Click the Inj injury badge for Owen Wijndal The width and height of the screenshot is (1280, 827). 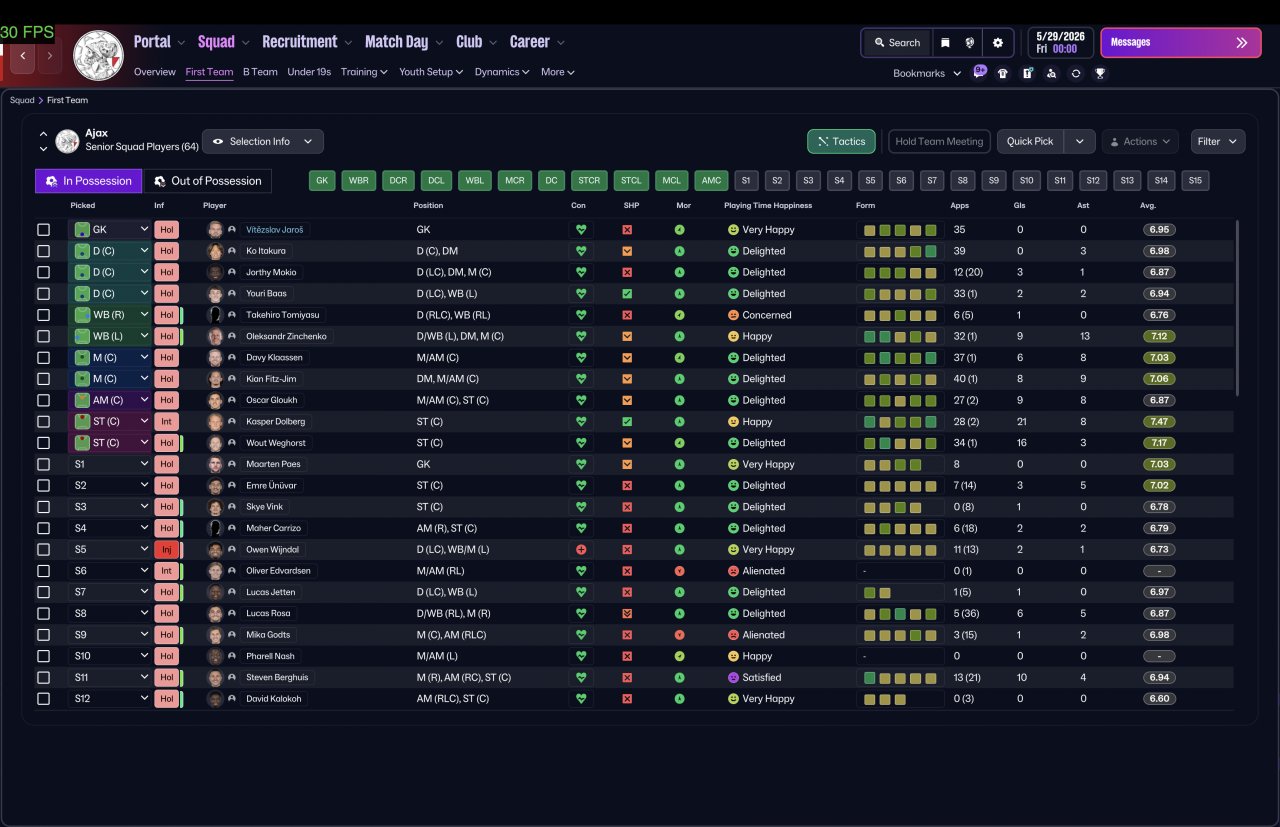click(x=166, y=549)
